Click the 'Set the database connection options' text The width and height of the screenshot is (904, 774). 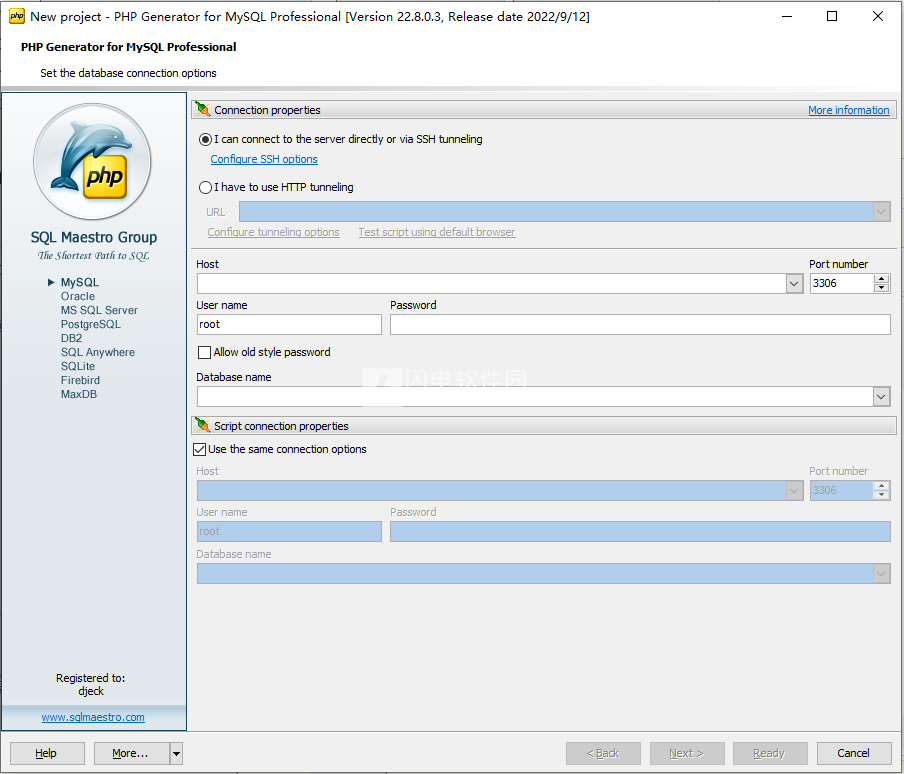tap(128, 73)
